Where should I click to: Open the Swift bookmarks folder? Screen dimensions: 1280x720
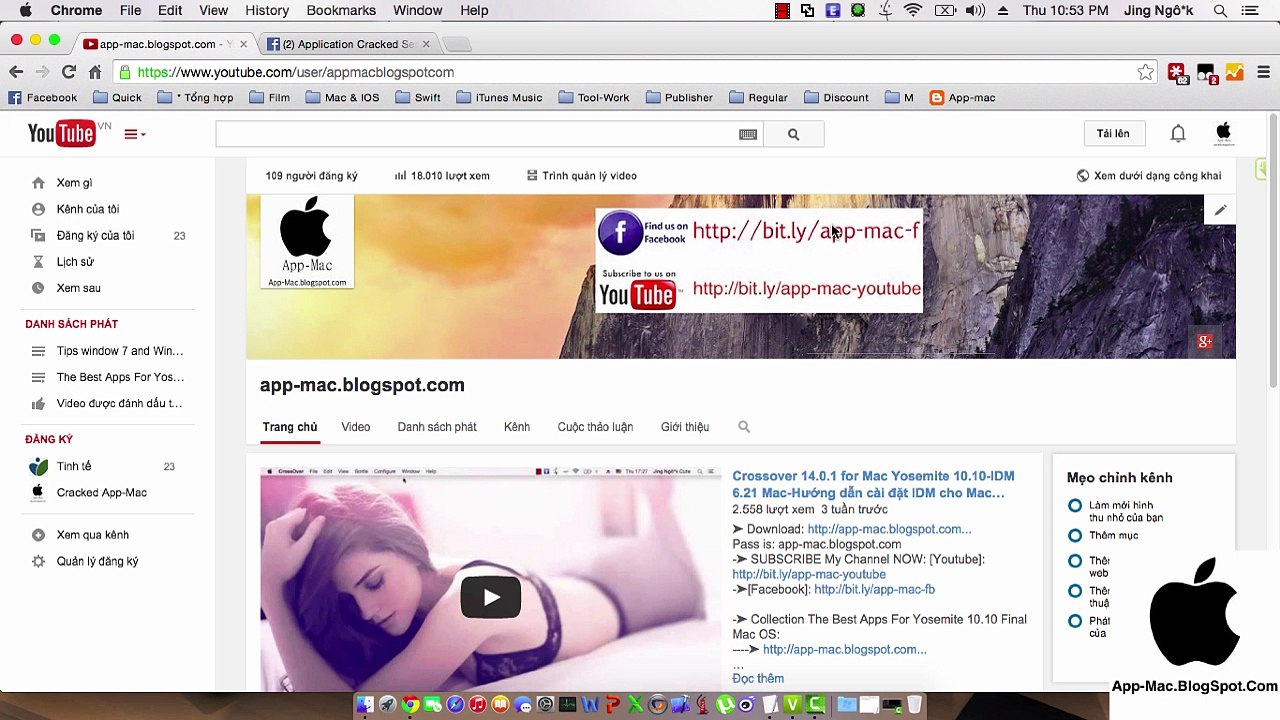418,97
